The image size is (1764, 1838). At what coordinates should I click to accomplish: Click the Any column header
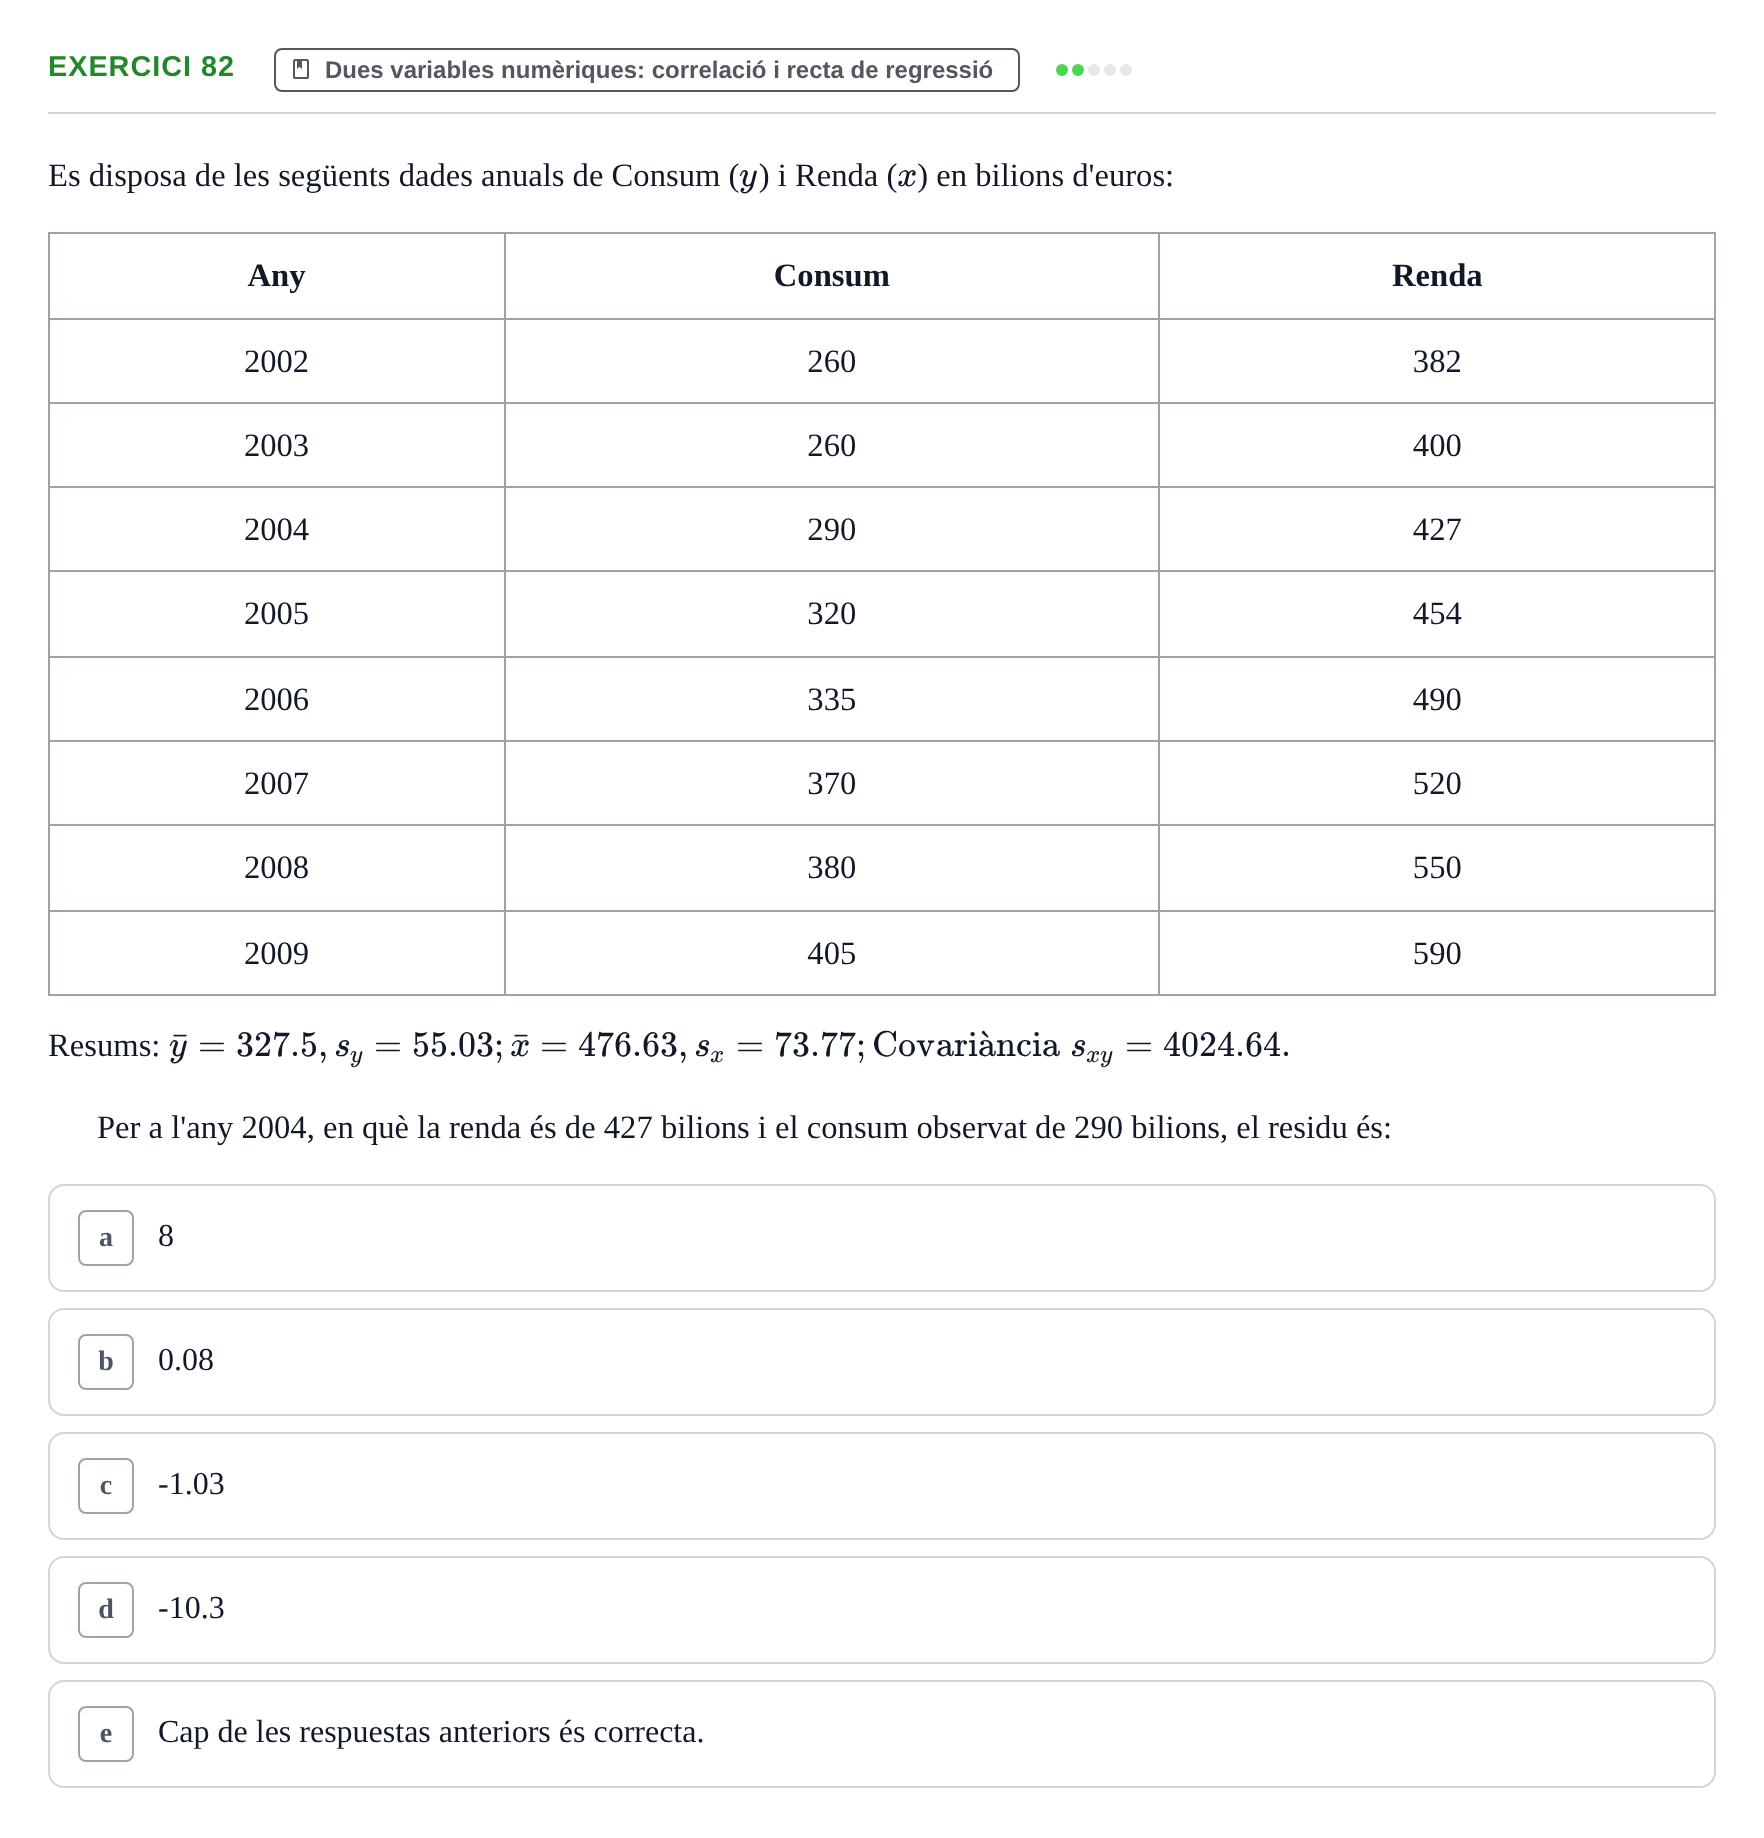pyautogui.click(x=277, y=276)
